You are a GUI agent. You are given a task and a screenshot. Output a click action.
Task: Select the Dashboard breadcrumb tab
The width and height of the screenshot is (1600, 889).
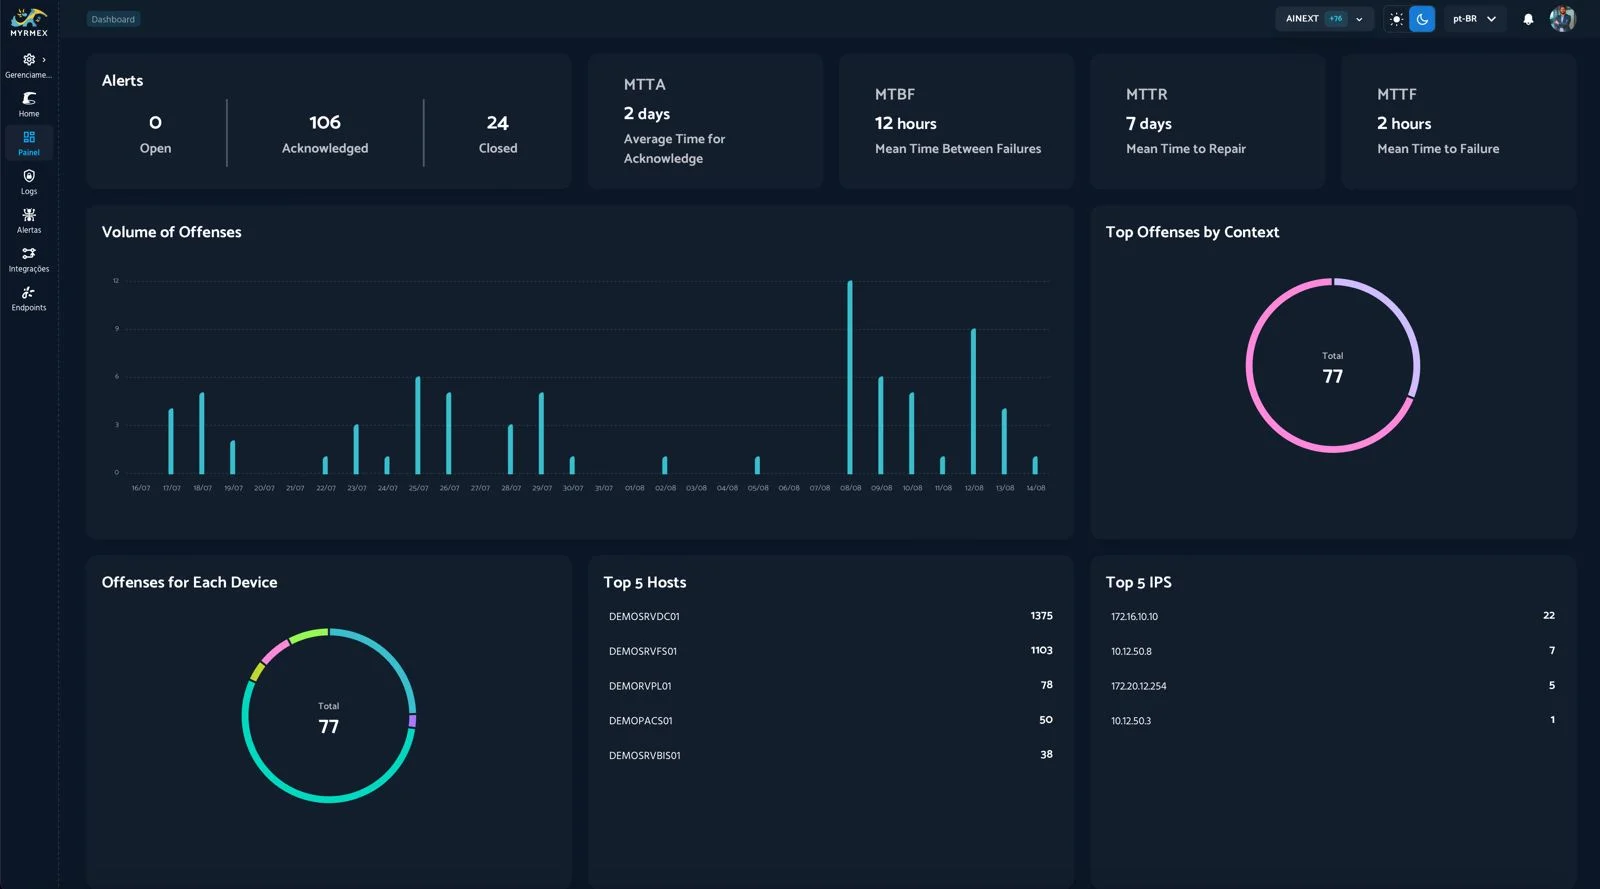pyautogui.click(x=113, y=19)
